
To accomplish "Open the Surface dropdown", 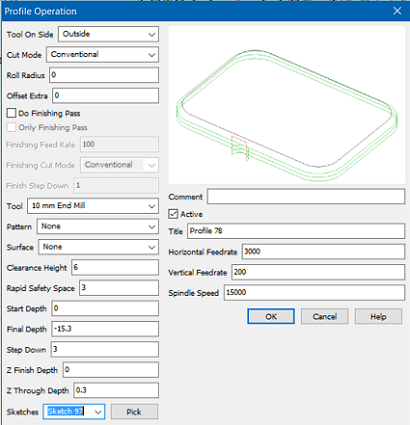I will click(x=98, y=247).
